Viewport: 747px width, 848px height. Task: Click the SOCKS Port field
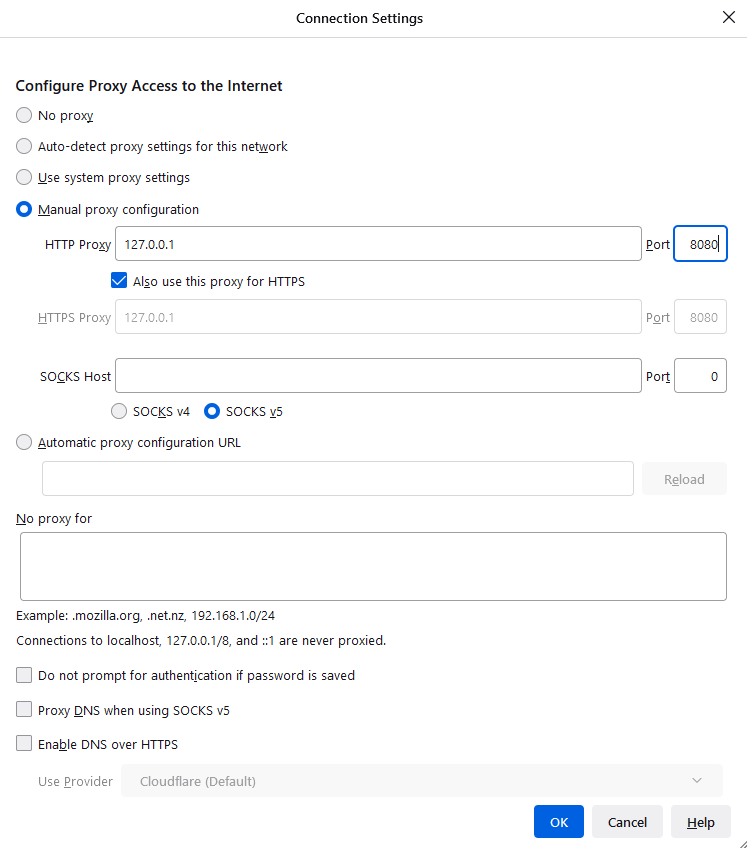(700, 376)
